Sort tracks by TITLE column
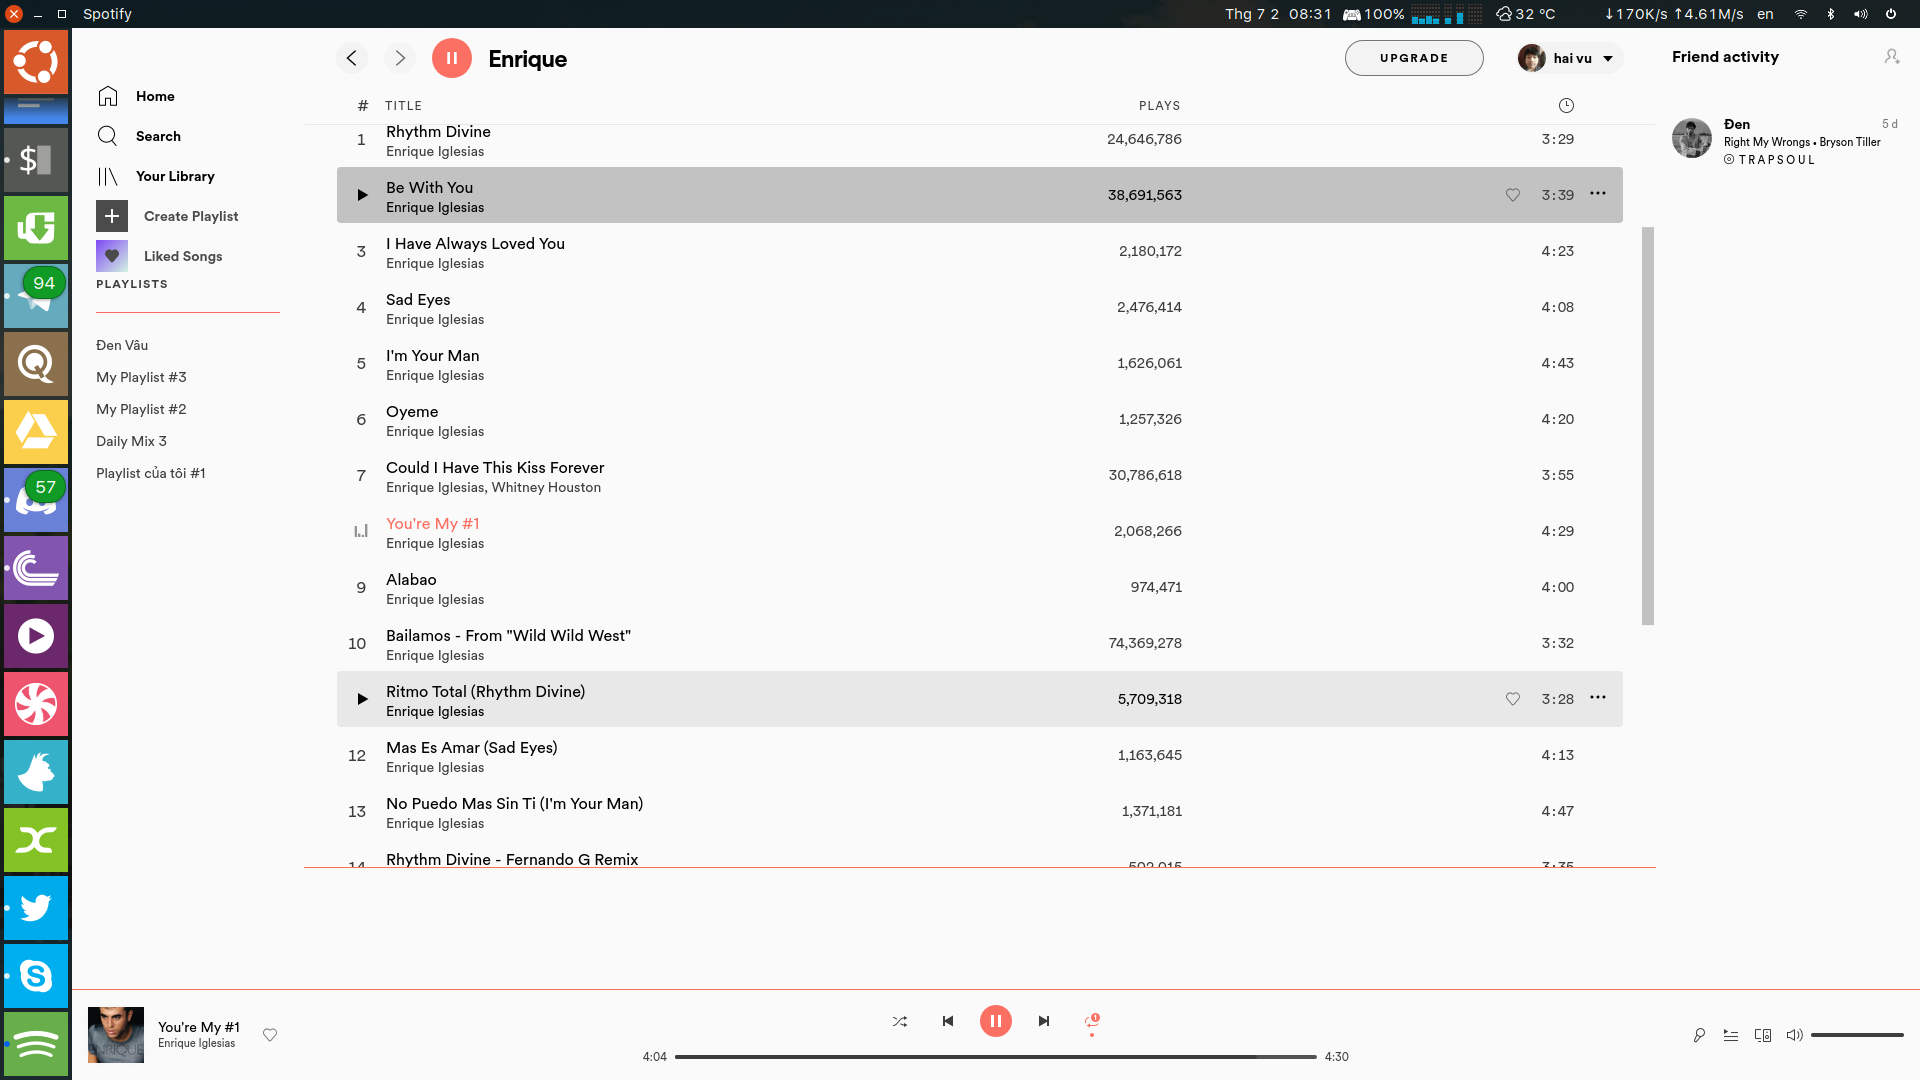This screenshot has height=1080, width=1920. 403,106
